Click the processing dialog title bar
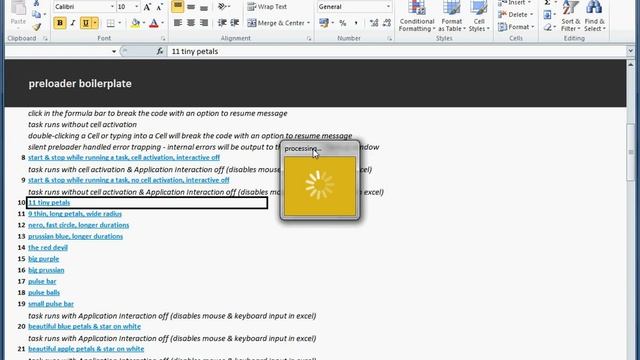Image resolution: width=640 pixels, height=360 pixels. pos(320,149)
